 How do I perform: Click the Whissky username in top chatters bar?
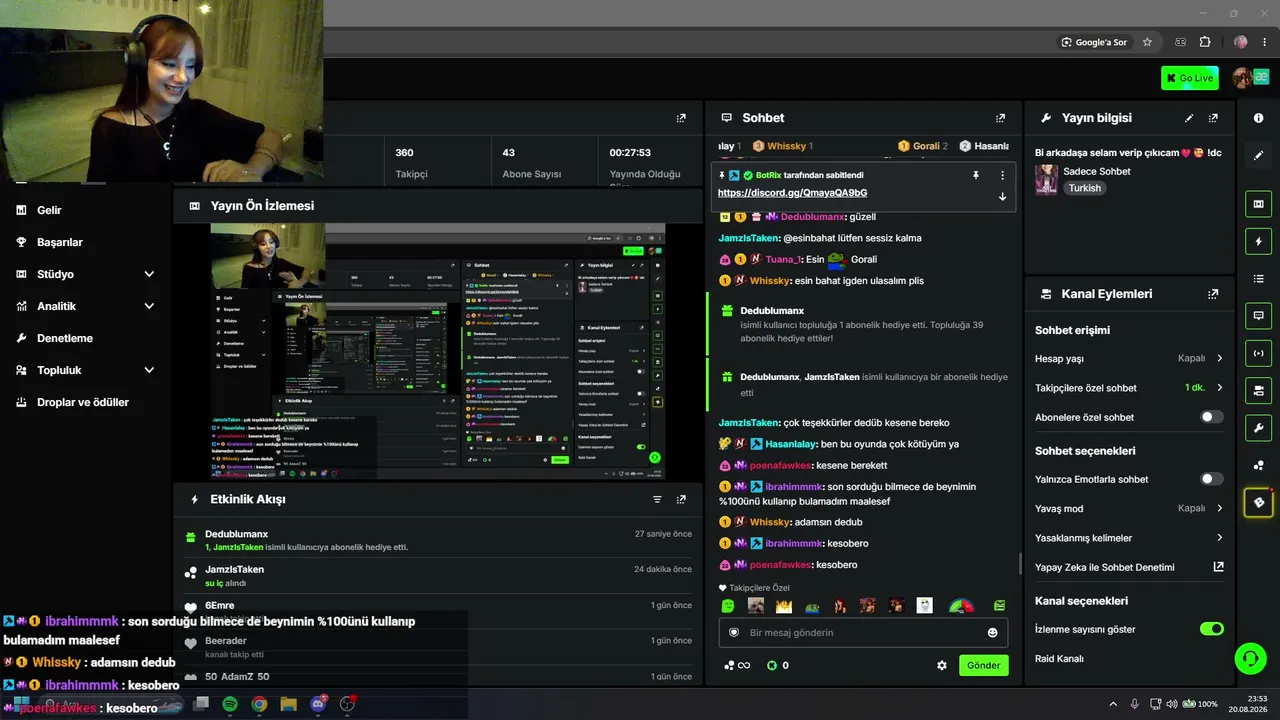tap(787, 146)
